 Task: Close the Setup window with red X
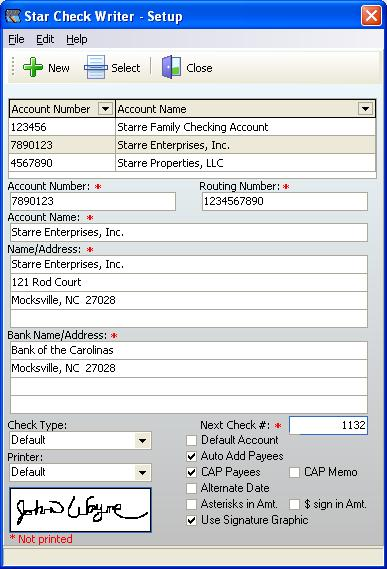click(x=371, y=16)
